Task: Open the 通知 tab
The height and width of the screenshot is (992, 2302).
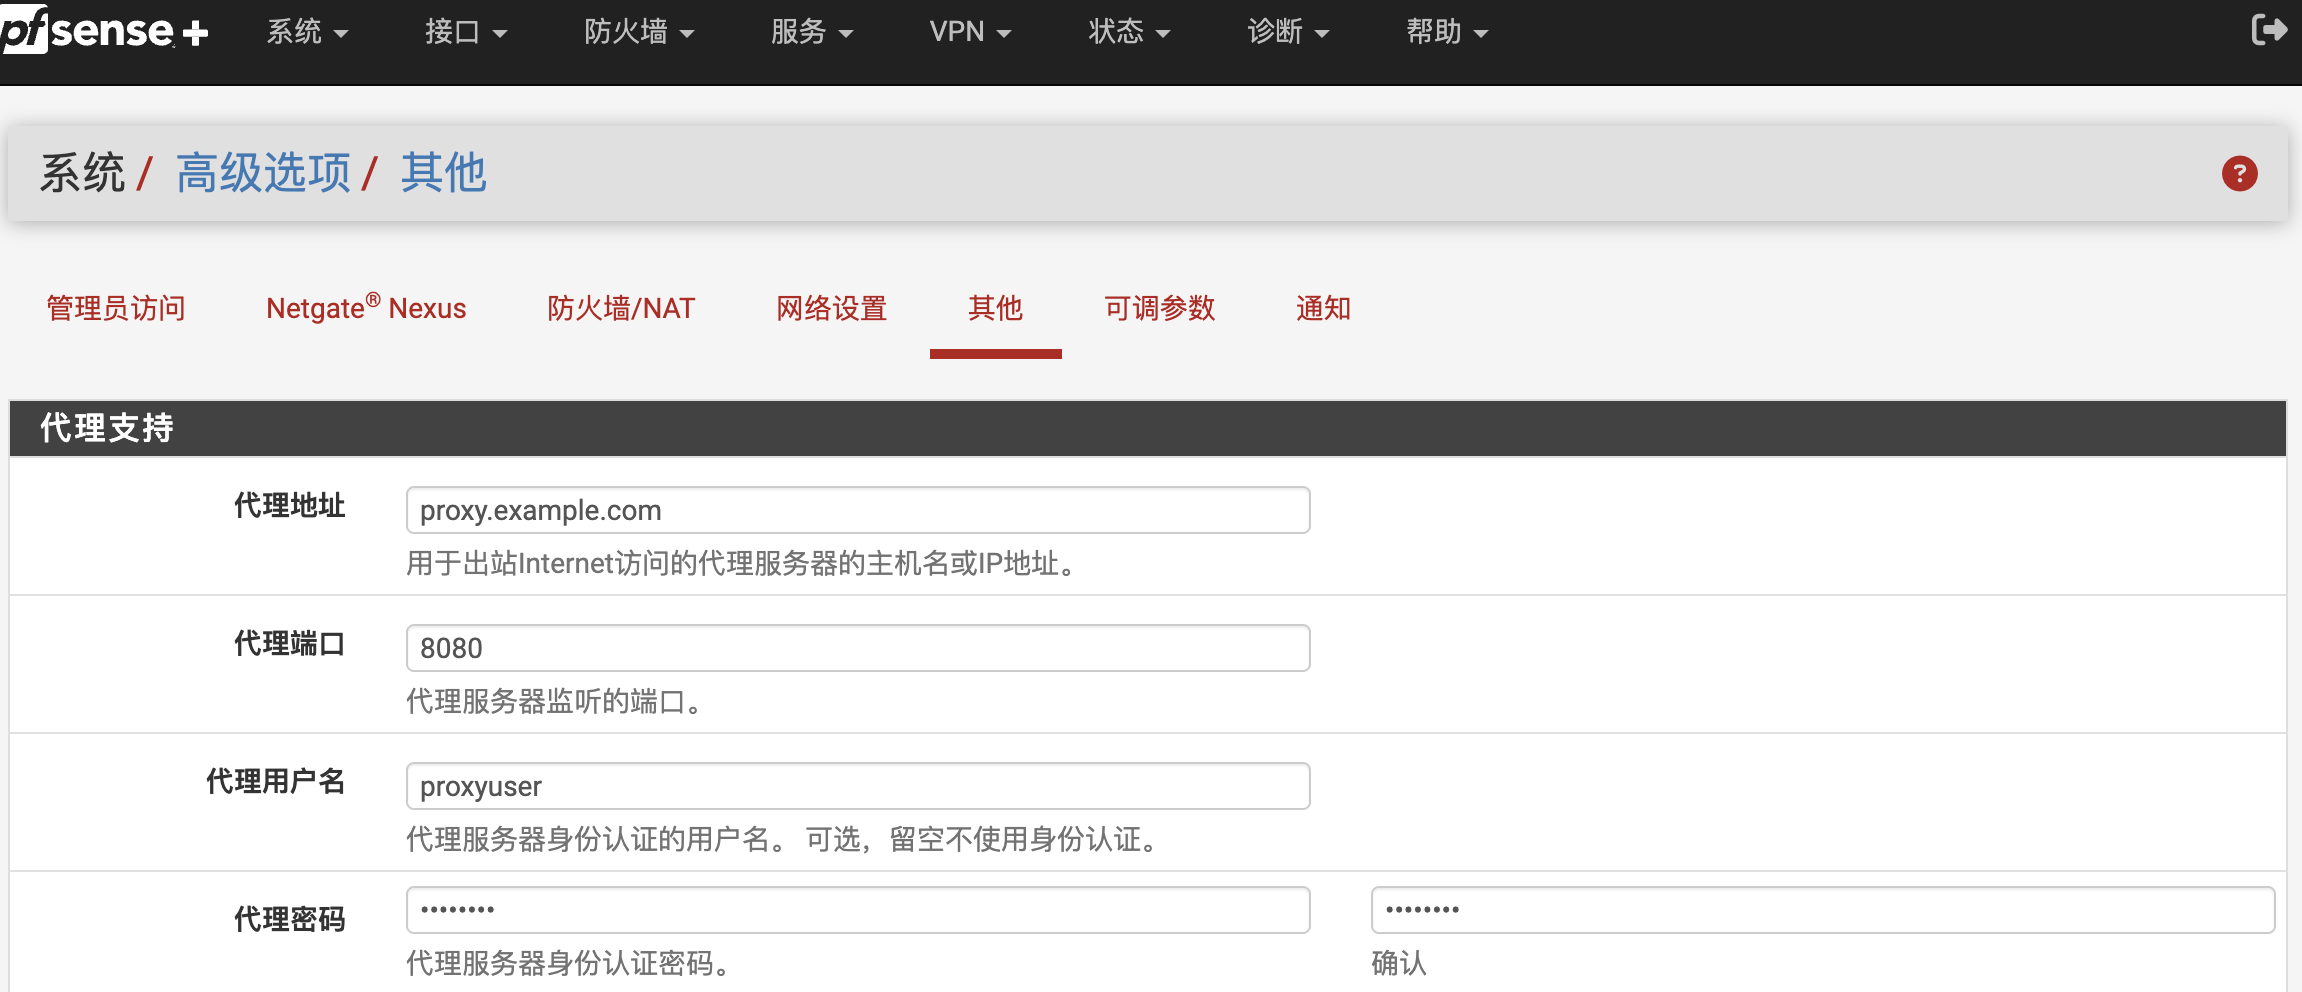Action: coord(1323,308)
